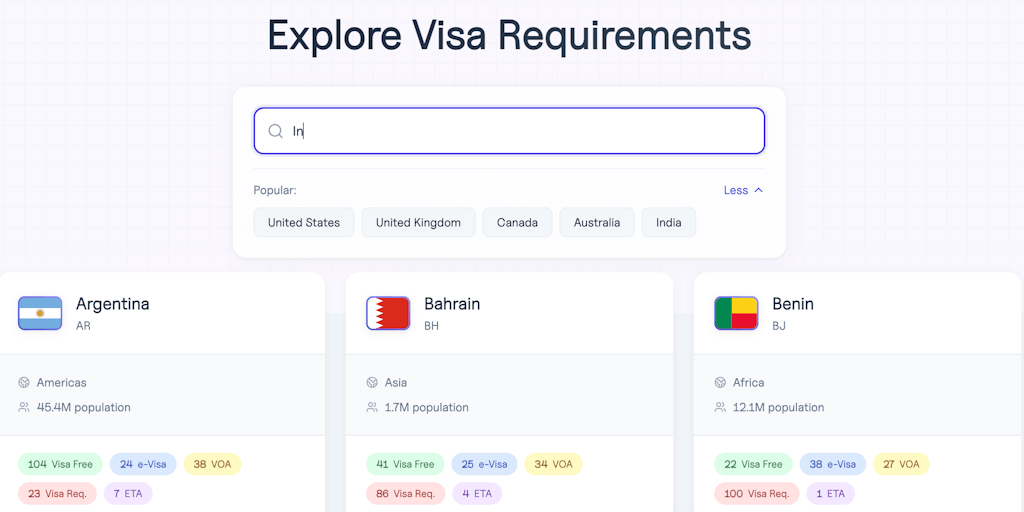Click the Explore Visa Requirements heading
The height and width of the screenshot is (512, 1024).
(509, 35)
